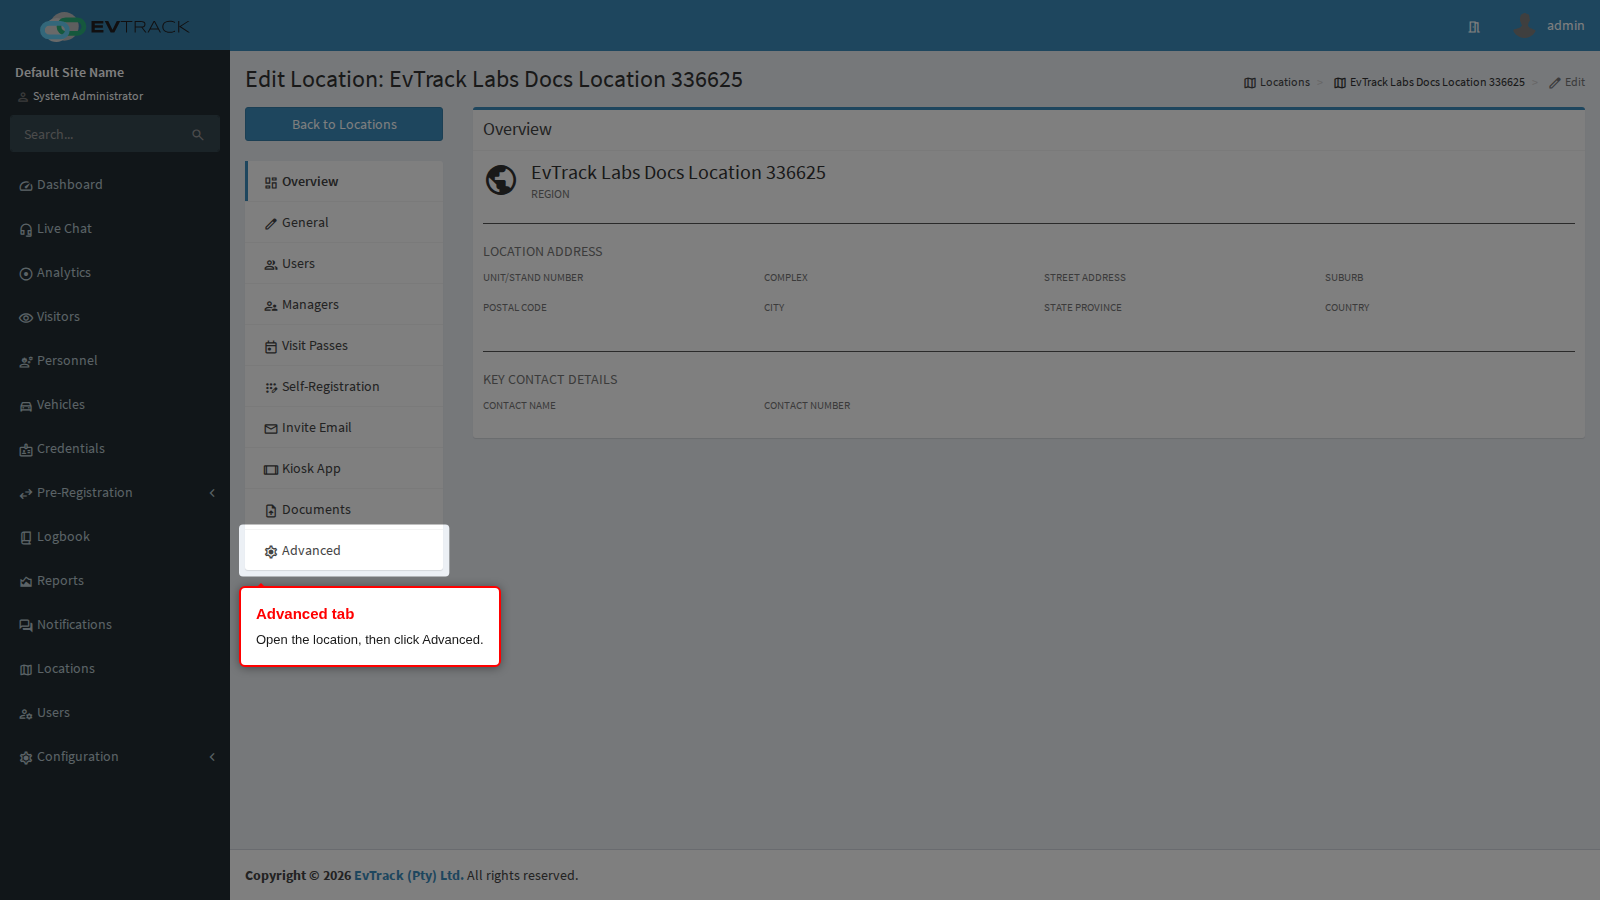This screenshot has height=900, width=1600.
Task: Open the Overview tab
Action: [x=344, y=182]
